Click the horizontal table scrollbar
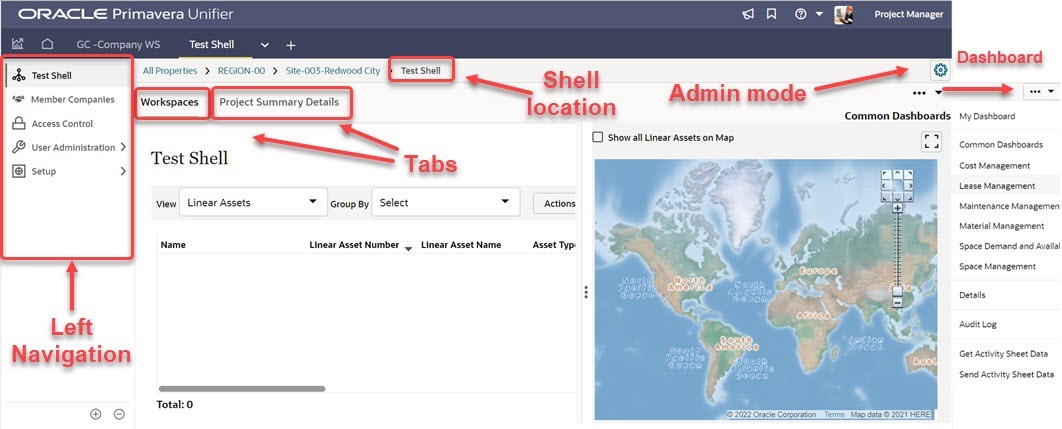The height and width of the screenshot is (429, 1062). pyautogui.click(x=242, y=389)
